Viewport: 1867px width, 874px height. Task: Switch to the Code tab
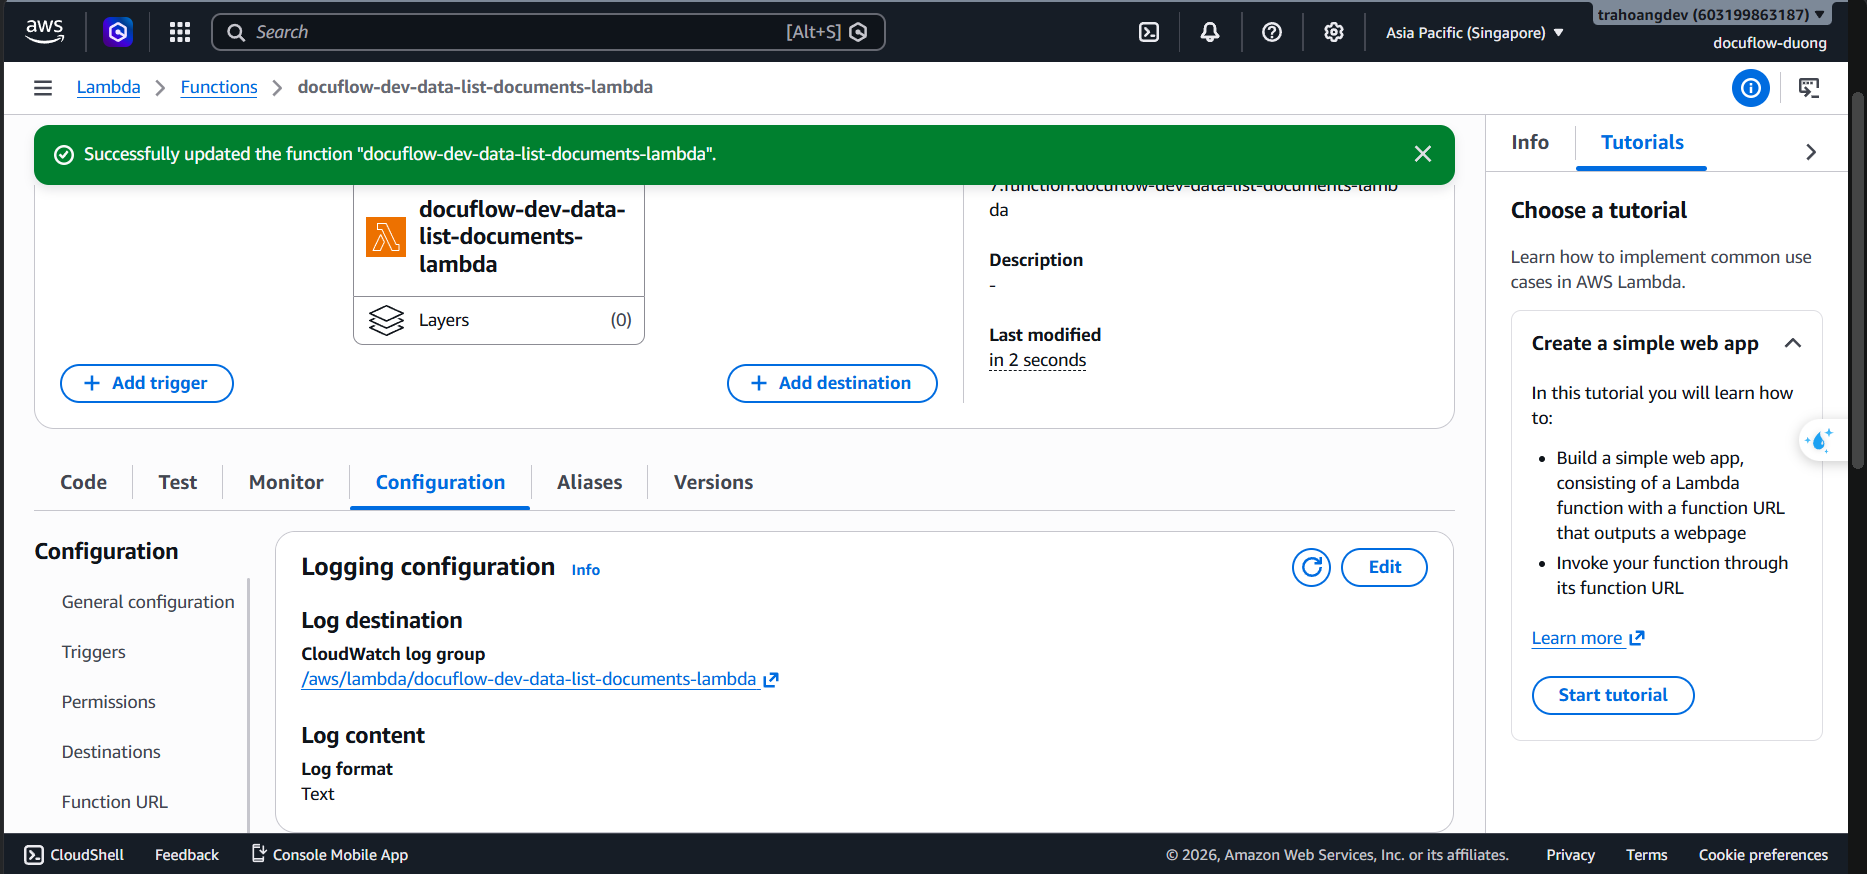click(84, 482)
